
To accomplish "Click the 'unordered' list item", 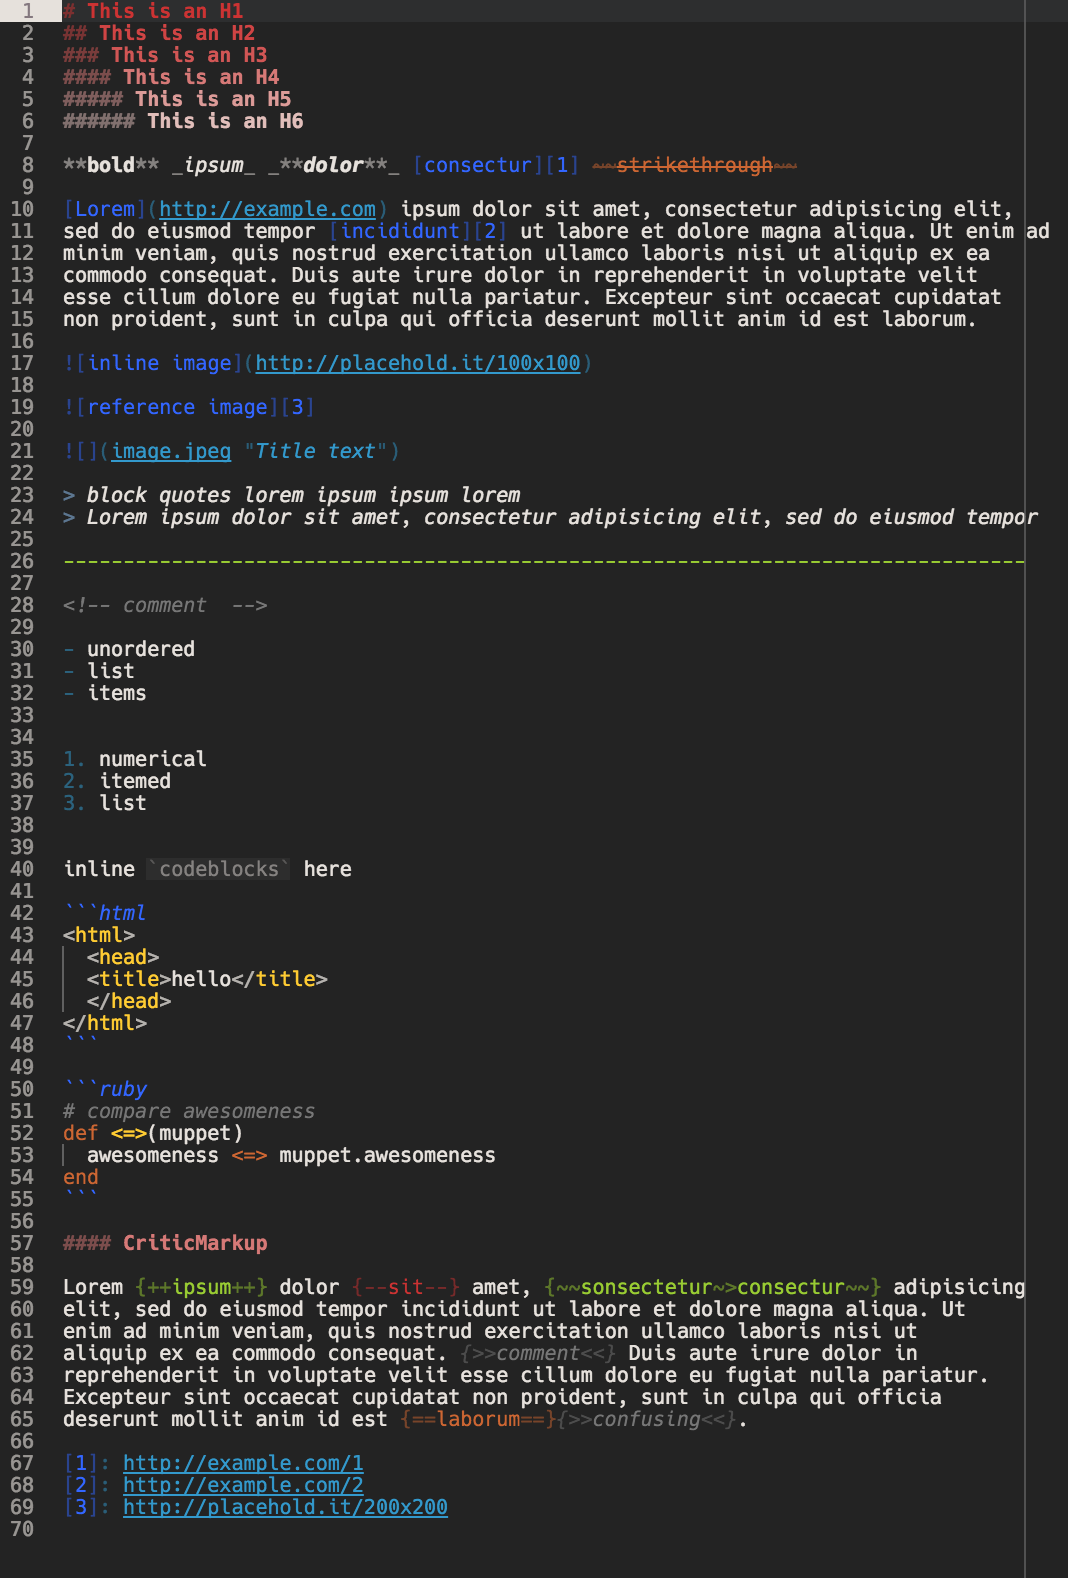I will pos(141,649).
